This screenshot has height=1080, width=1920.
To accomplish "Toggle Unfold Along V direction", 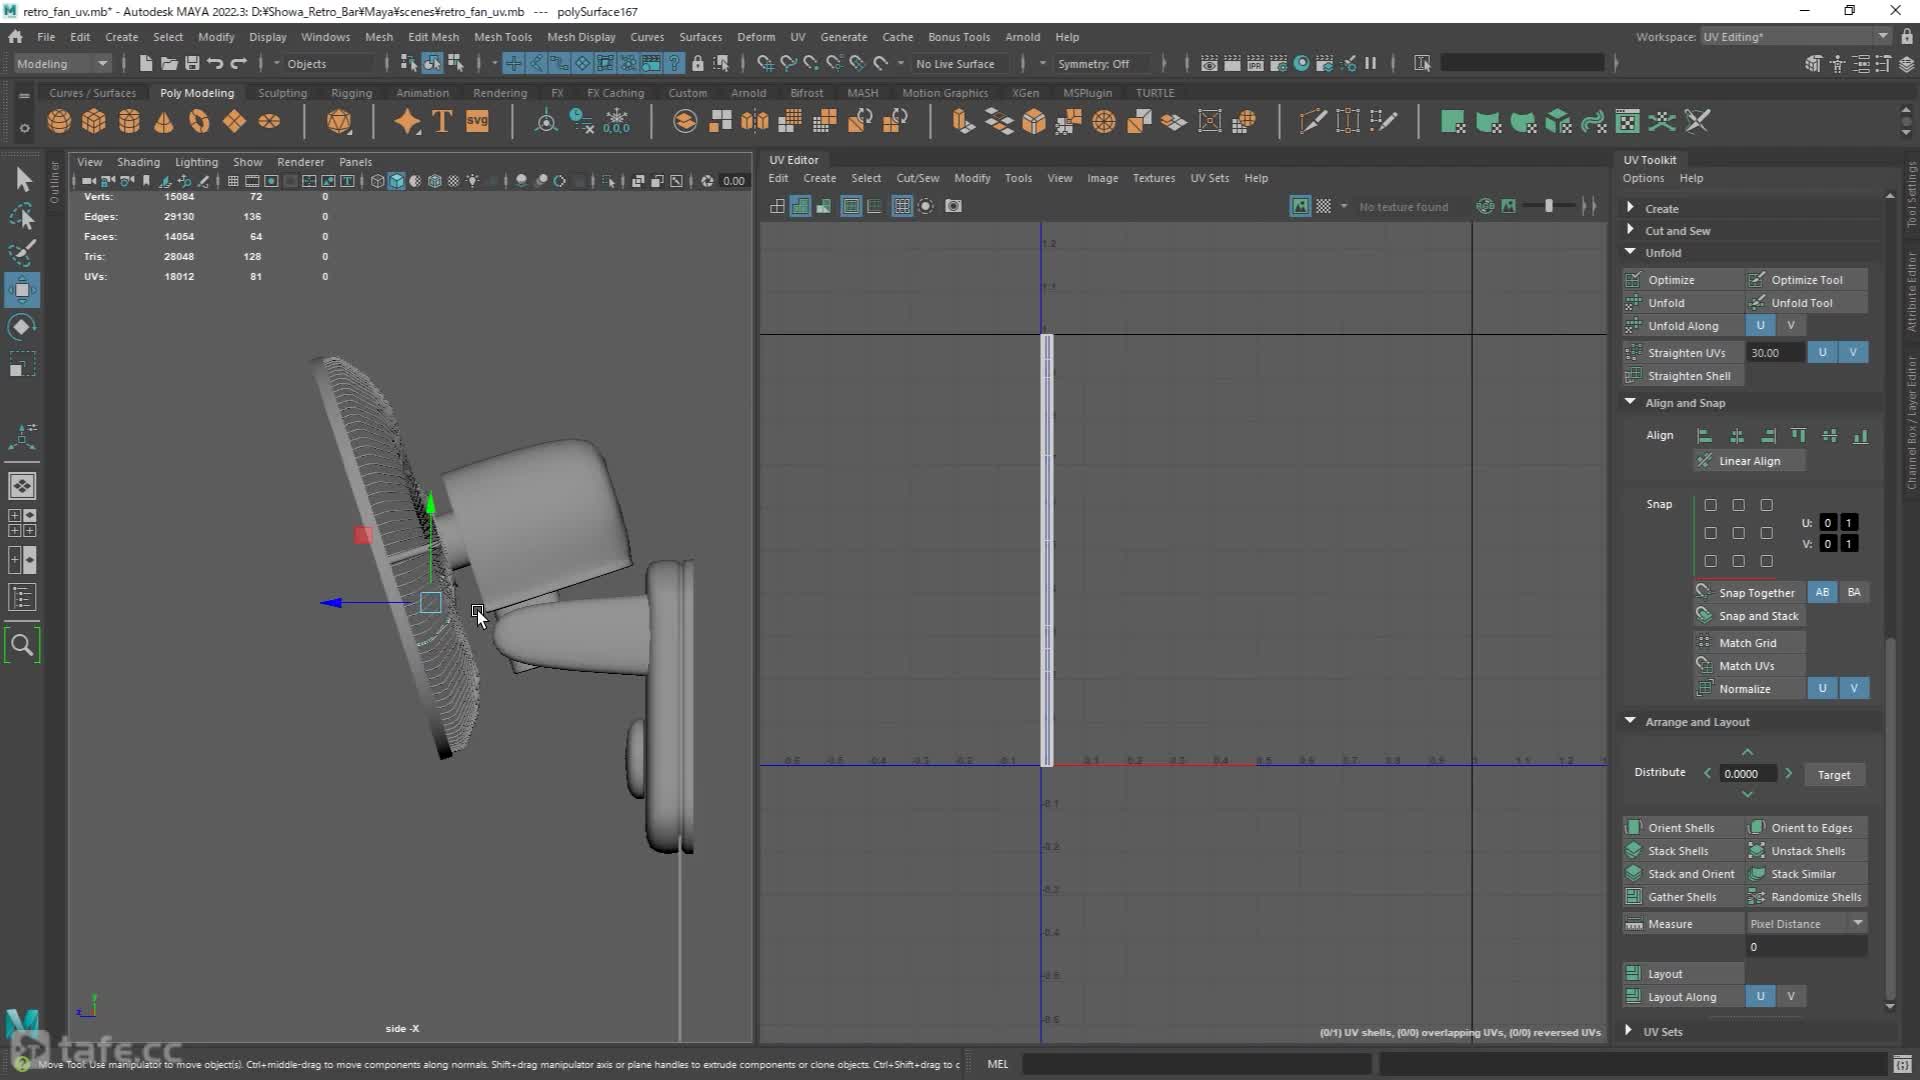I will point(1791,326).
